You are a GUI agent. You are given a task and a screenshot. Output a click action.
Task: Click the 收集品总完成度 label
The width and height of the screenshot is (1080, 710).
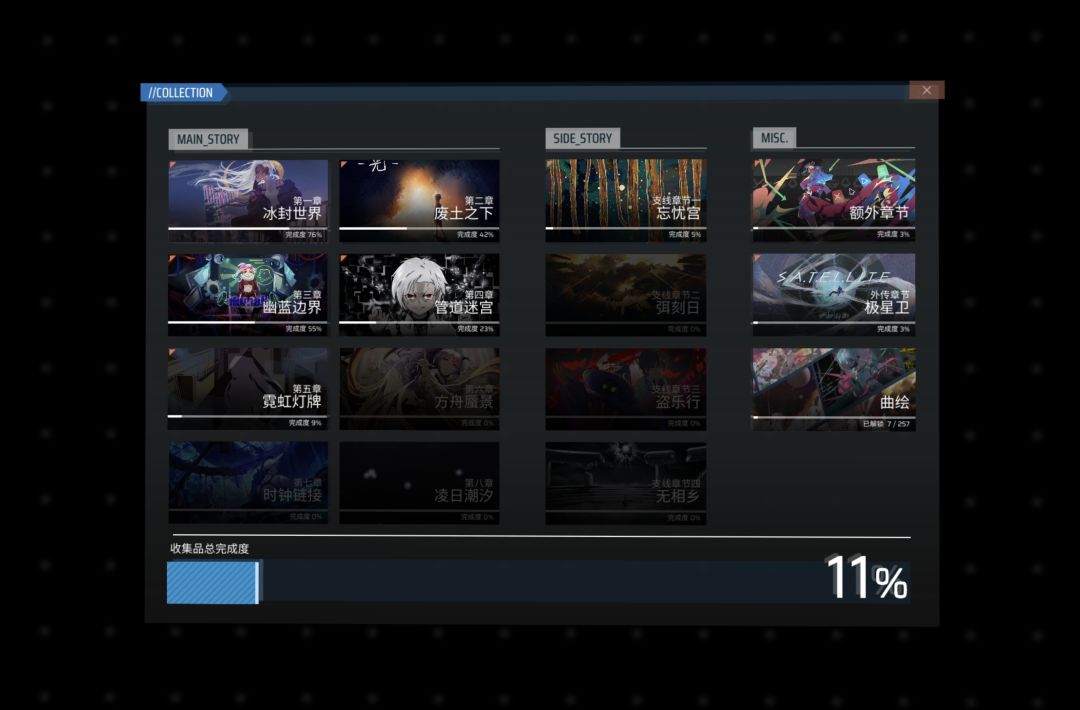point(209,548)
